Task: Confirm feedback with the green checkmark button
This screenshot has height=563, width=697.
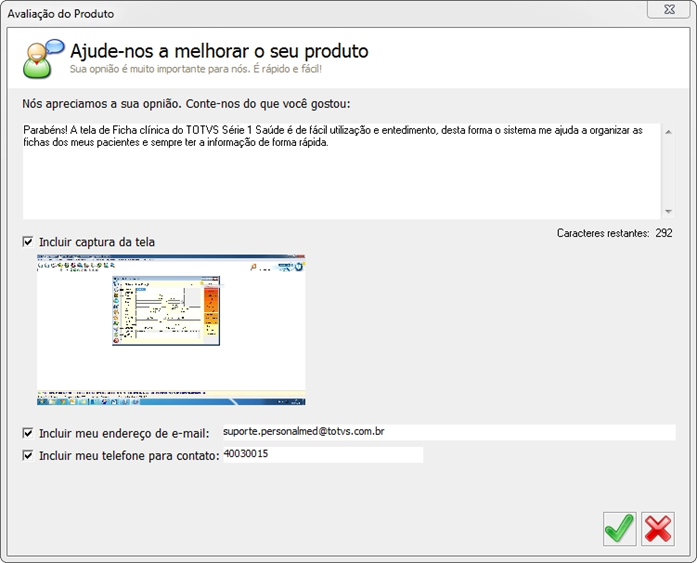Action: (620, 528)
